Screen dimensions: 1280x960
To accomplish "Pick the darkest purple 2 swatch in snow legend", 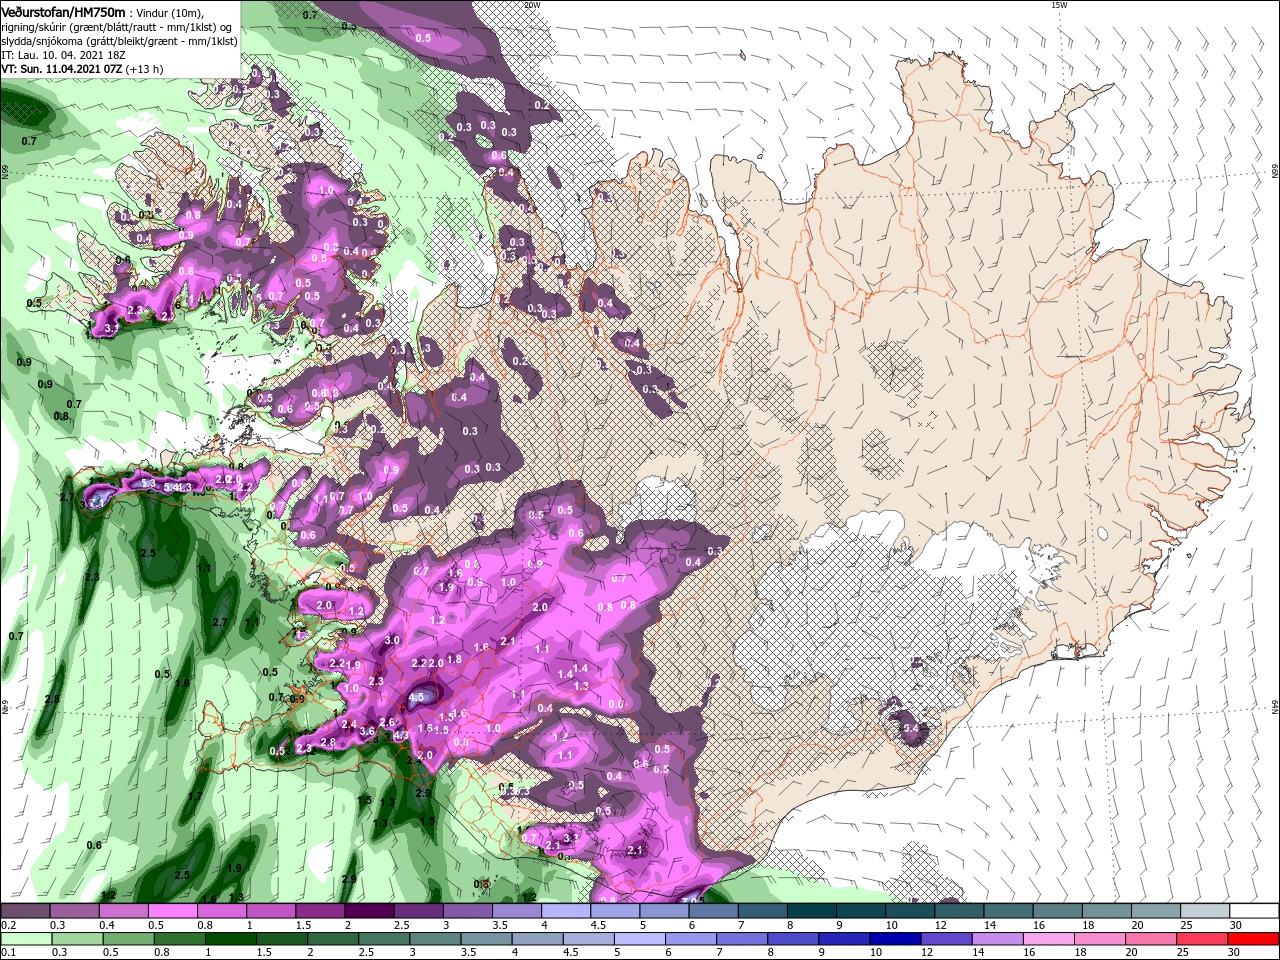I will (368, 911).
